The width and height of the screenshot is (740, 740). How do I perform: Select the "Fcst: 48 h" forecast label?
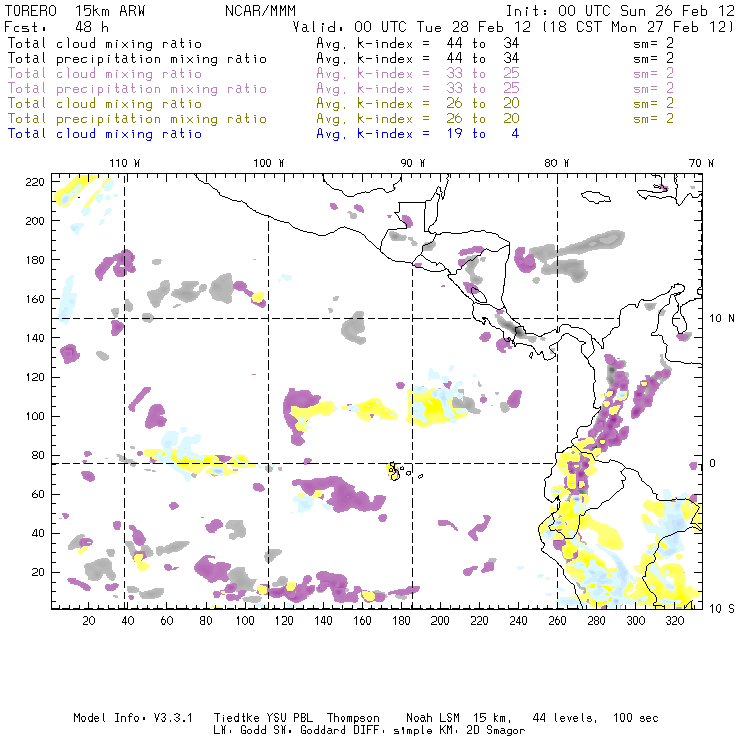(57, 27)
